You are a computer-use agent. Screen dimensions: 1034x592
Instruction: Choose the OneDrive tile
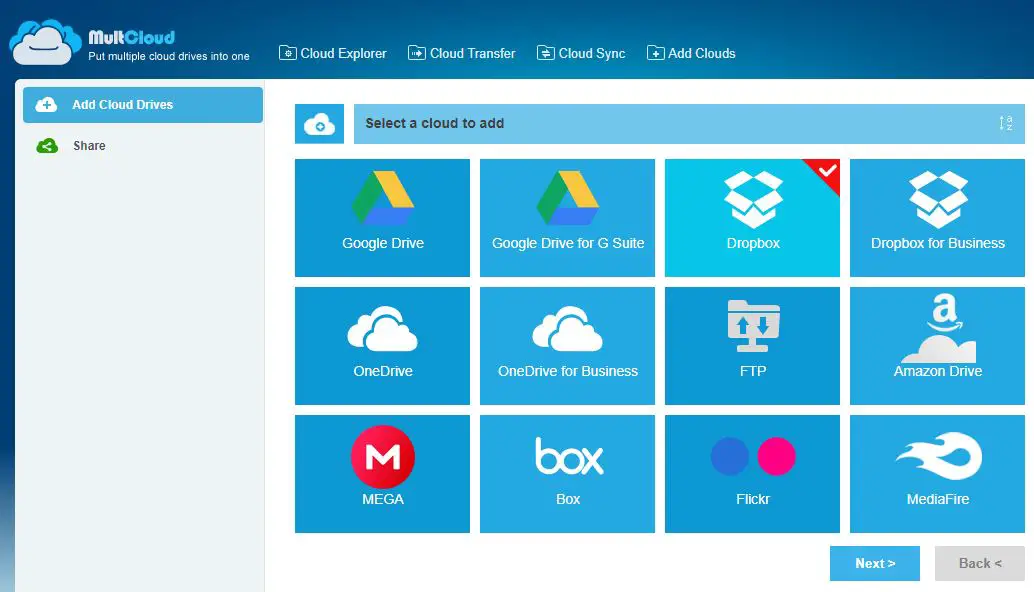point(382,345)
